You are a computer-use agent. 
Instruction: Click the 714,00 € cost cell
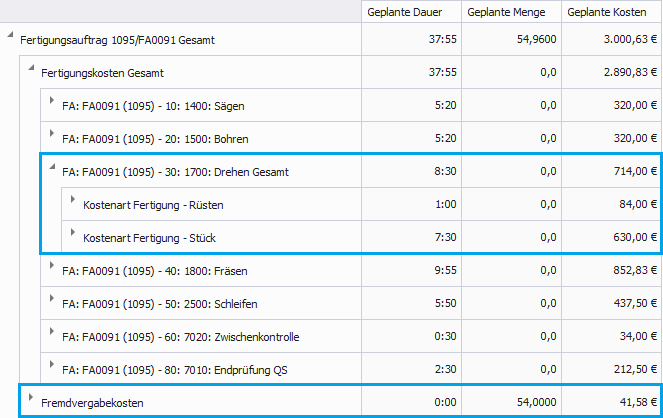[x=632, y=172]
